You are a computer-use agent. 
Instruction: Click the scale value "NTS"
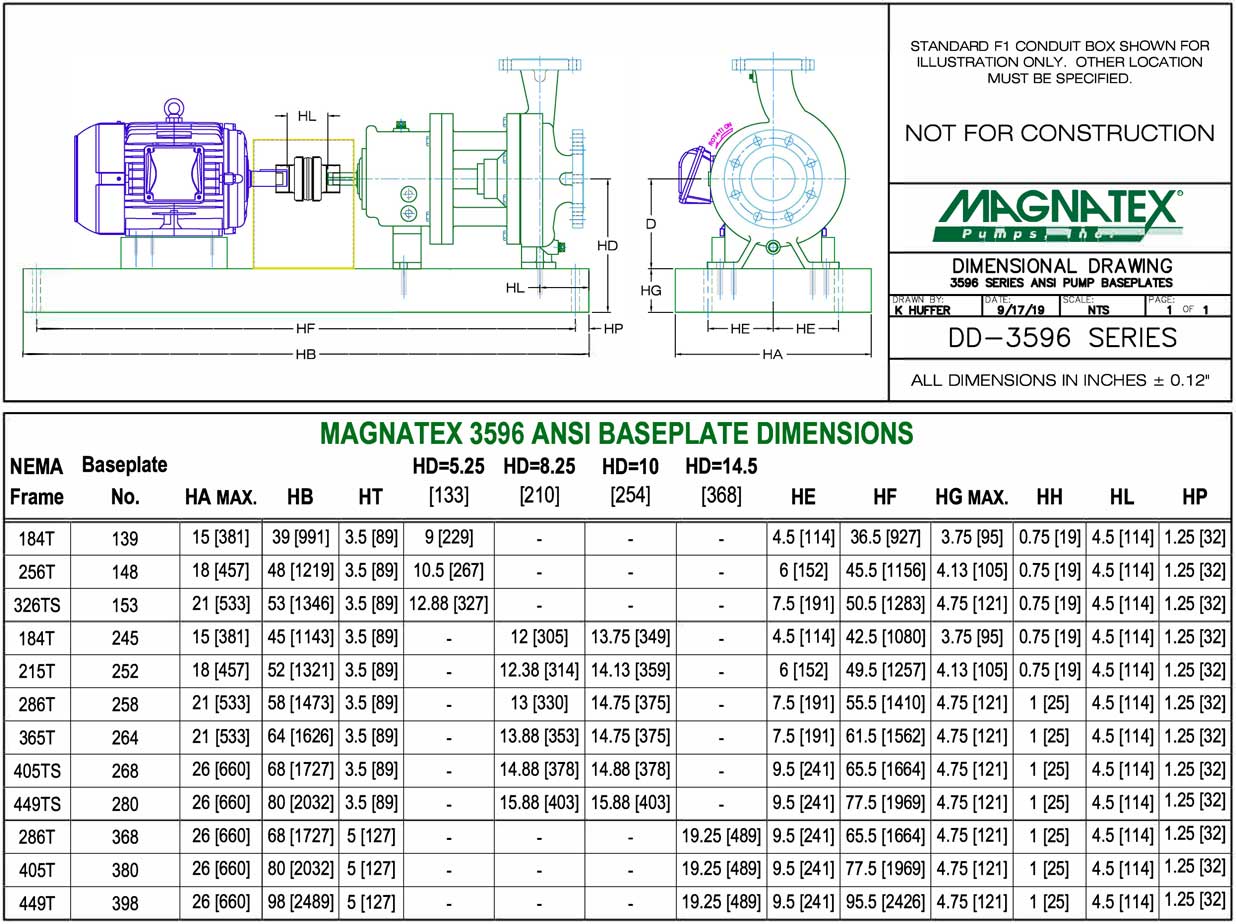pos(1098,310)
